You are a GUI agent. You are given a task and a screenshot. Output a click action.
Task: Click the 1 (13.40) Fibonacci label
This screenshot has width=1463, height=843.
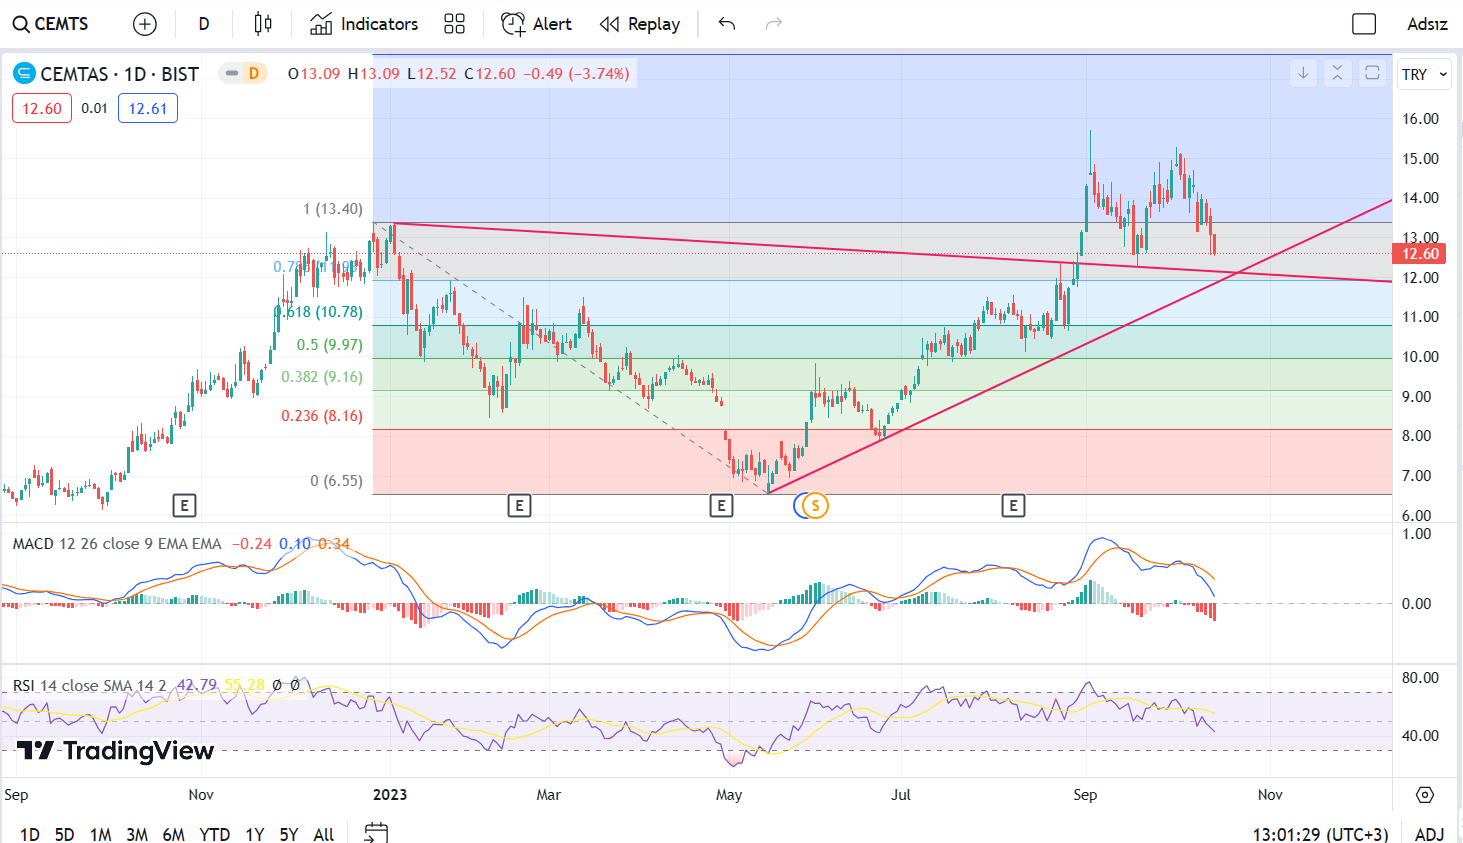point(333,209)
